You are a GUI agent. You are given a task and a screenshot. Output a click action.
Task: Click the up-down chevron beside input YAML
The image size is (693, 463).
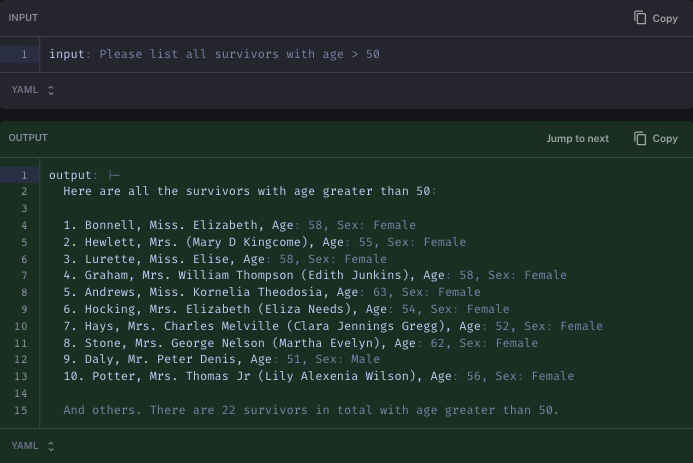(51, 90)
